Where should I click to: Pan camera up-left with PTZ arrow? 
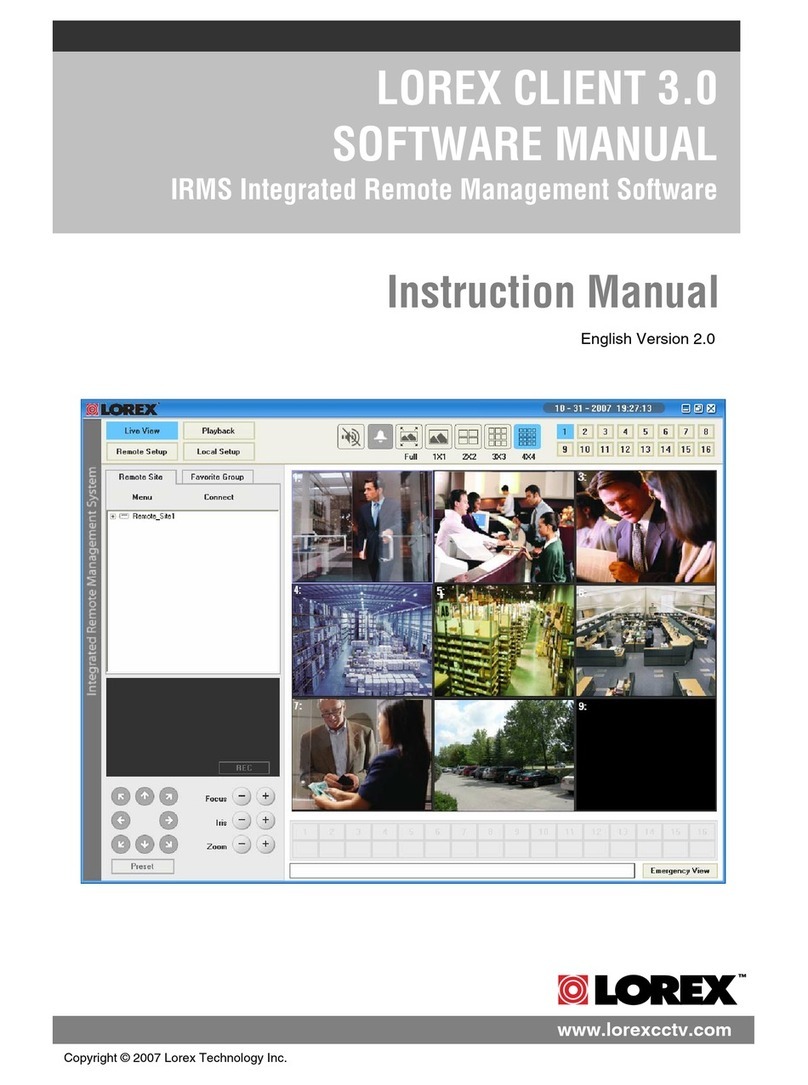pos(120,796)
